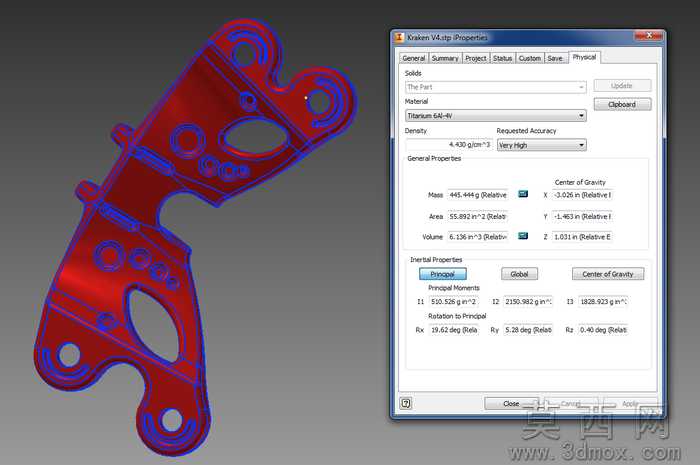Screen dimensions: 700x465
Task: Click the Clipboard button
Action: [x=622, y=104]
